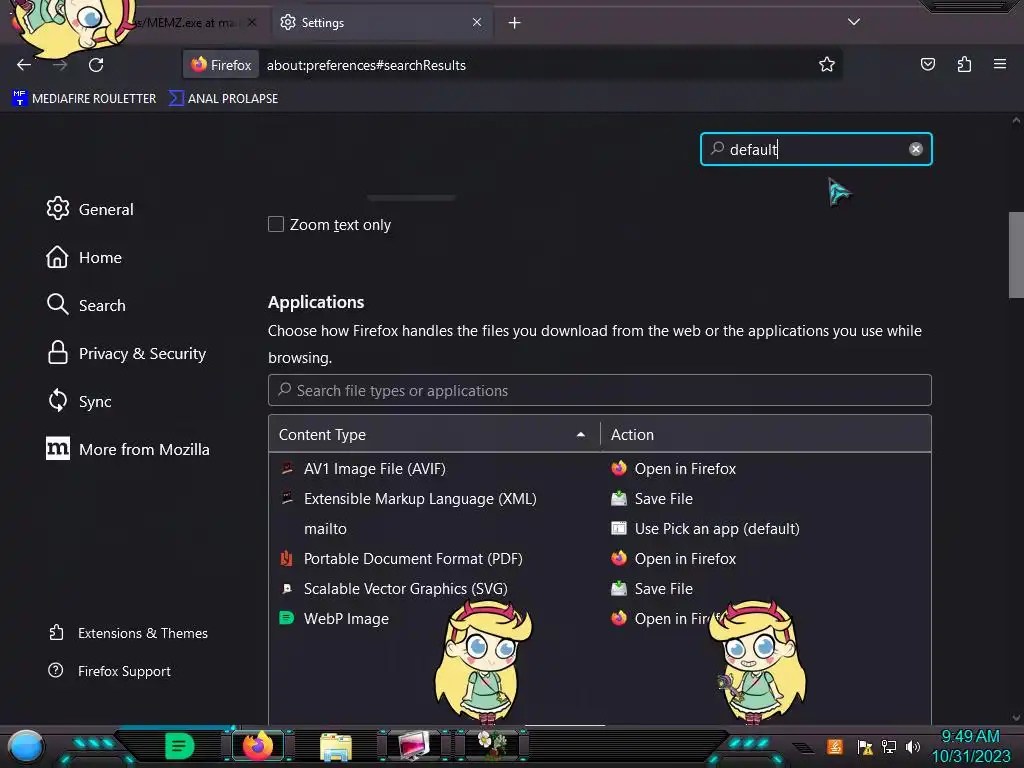Open More from Mozilla category
The height and width of the screenshot is (768, 1024).
point(128,449)
